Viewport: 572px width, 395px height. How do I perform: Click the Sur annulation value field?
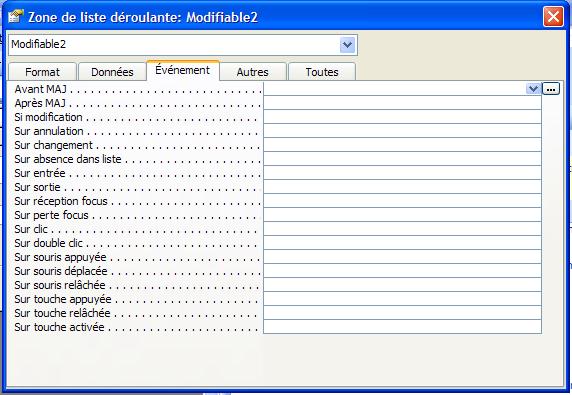point(402,131)
